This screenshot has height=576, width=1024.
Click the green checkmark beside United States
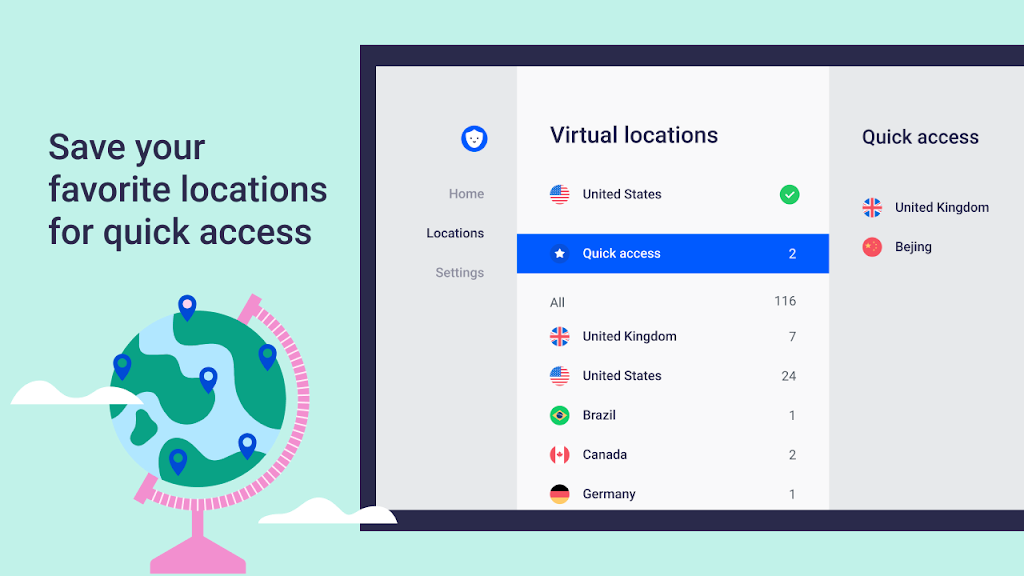pyautogui.click(x=789, y=195)
